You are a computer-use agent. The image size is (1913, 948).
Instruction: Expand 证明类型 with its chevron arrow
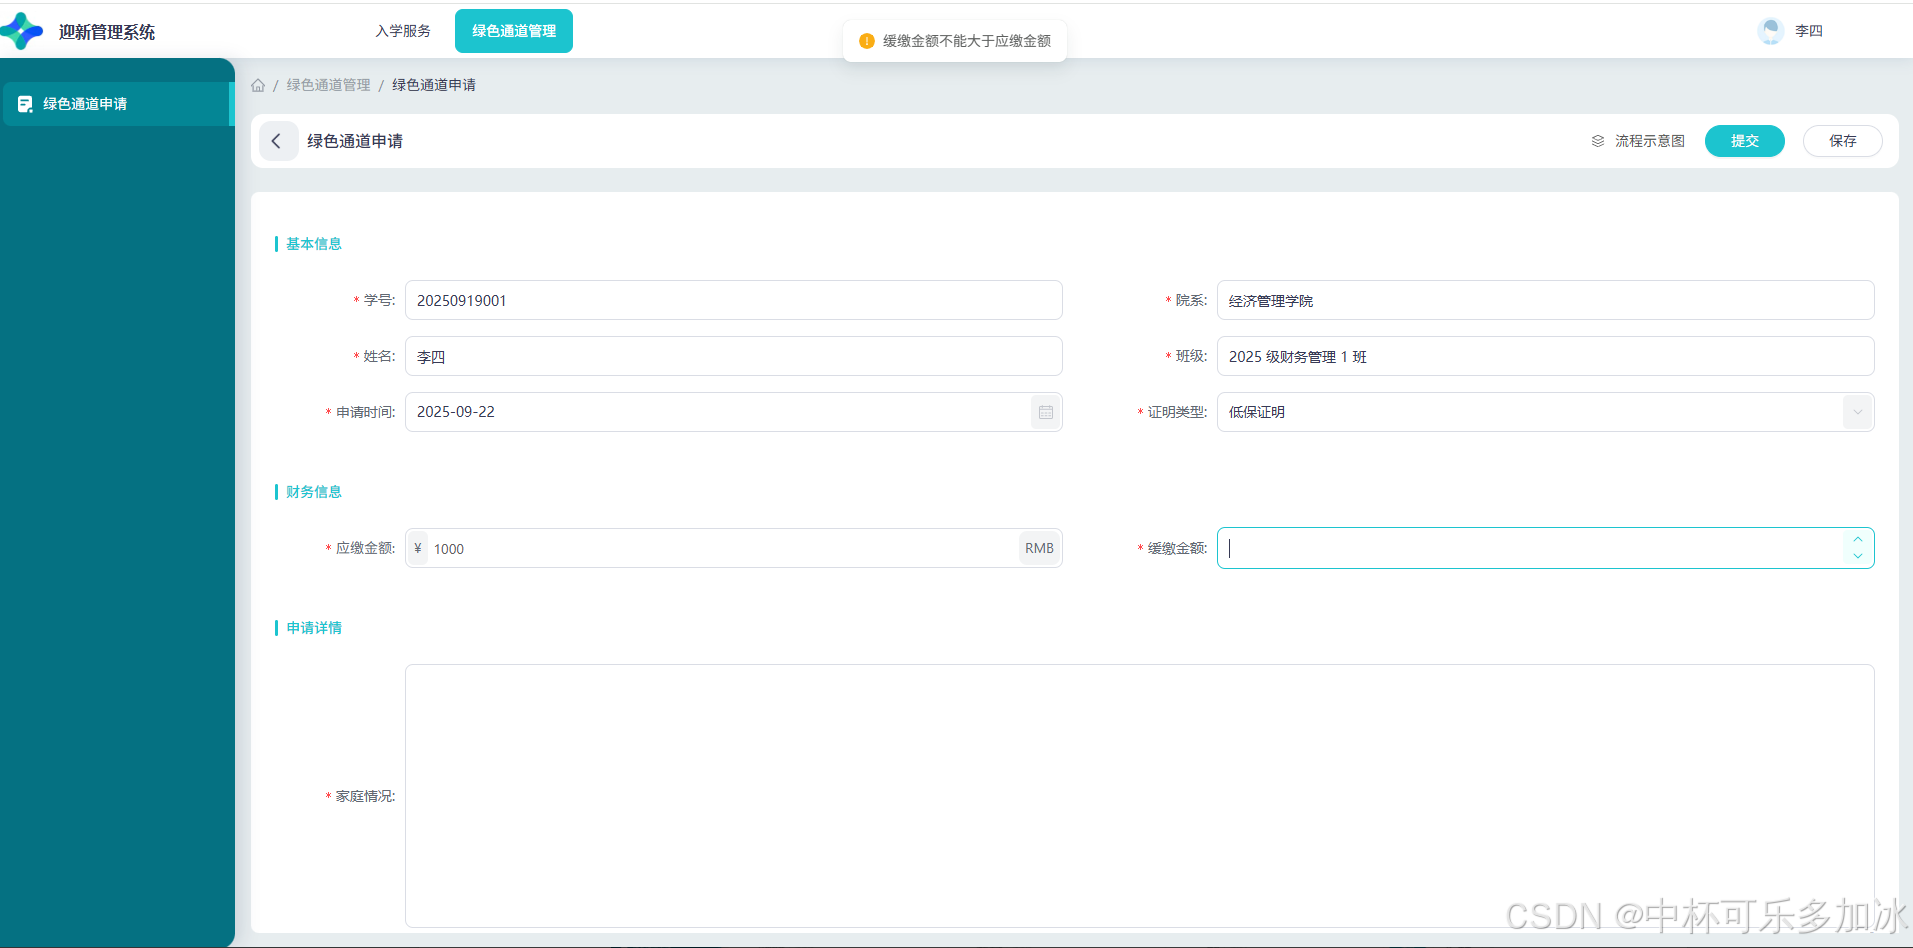[x=1858, y=412]
